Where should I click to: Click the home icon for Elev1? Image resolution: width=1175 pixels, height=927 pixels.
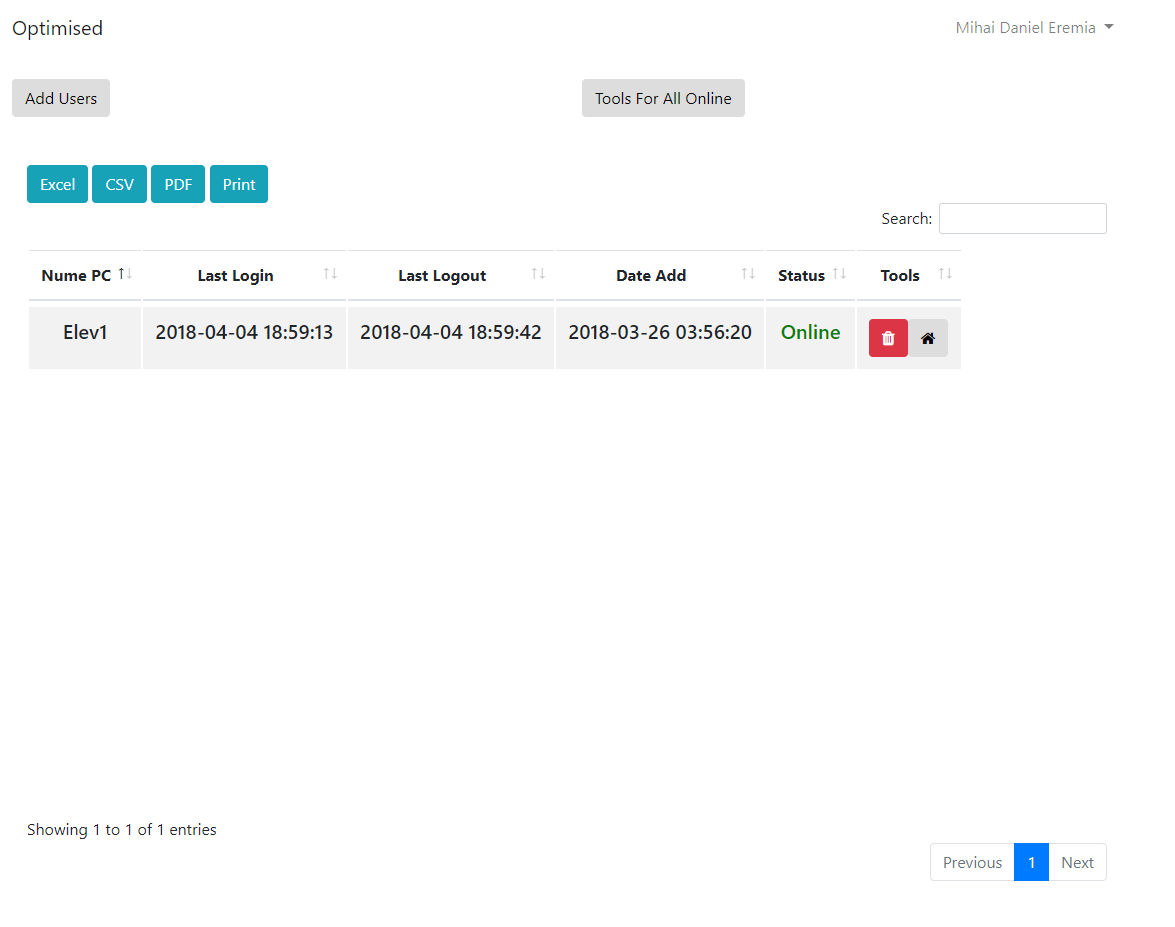tap(928, 338)
